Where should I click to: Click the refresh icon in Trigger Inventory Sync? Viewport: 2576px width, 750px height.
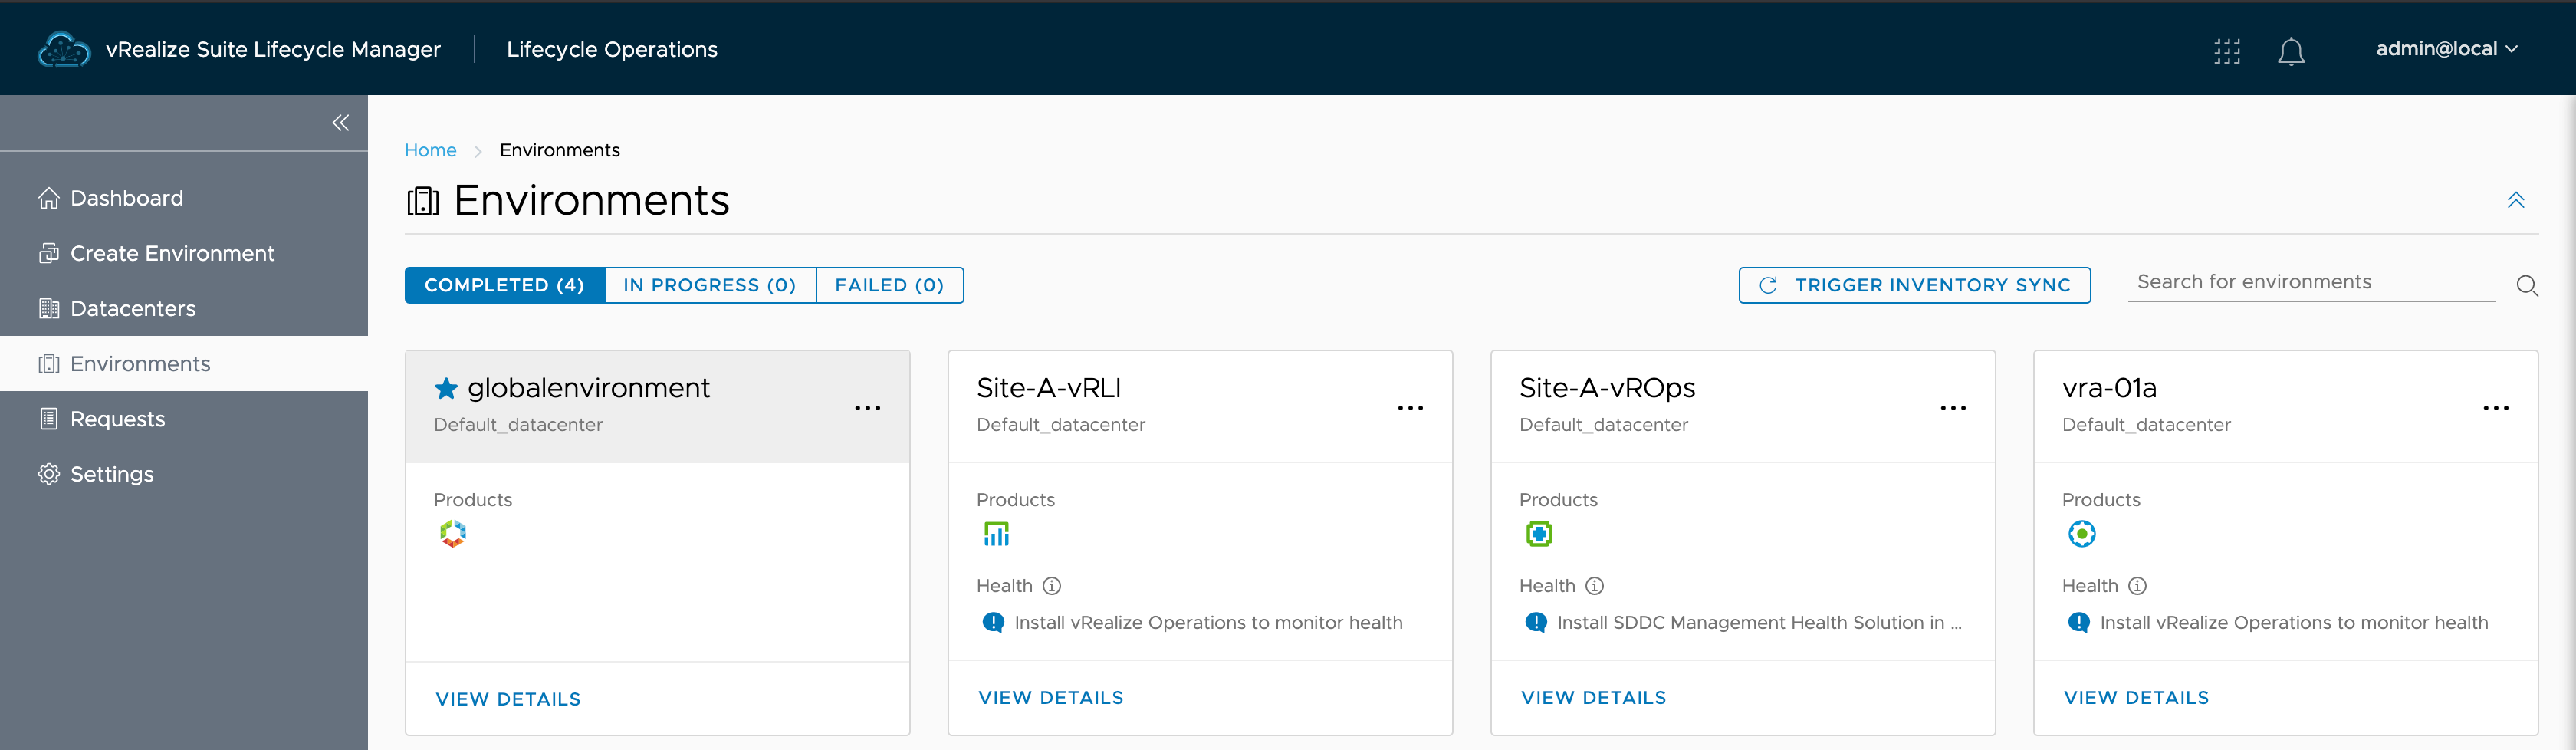click(1768, 285)
